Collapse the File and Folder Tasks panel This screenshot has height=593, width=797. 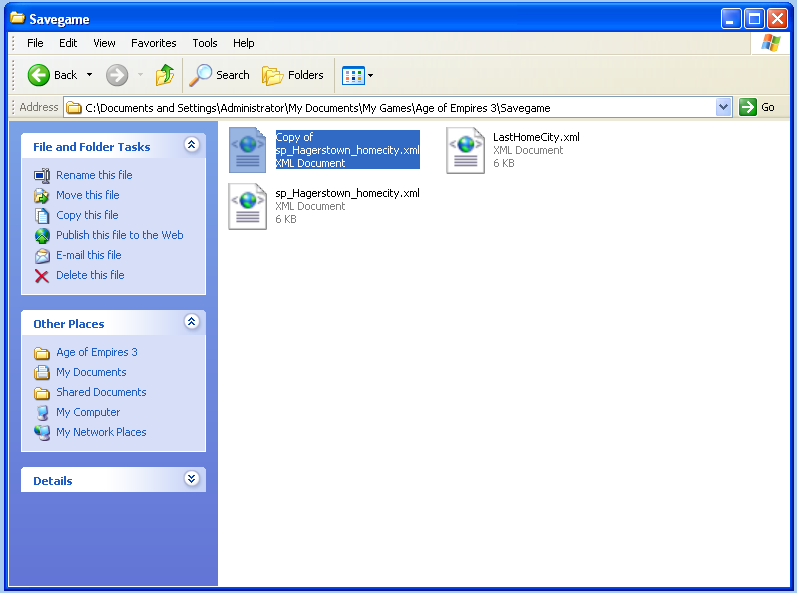click(x=192, y=145)
